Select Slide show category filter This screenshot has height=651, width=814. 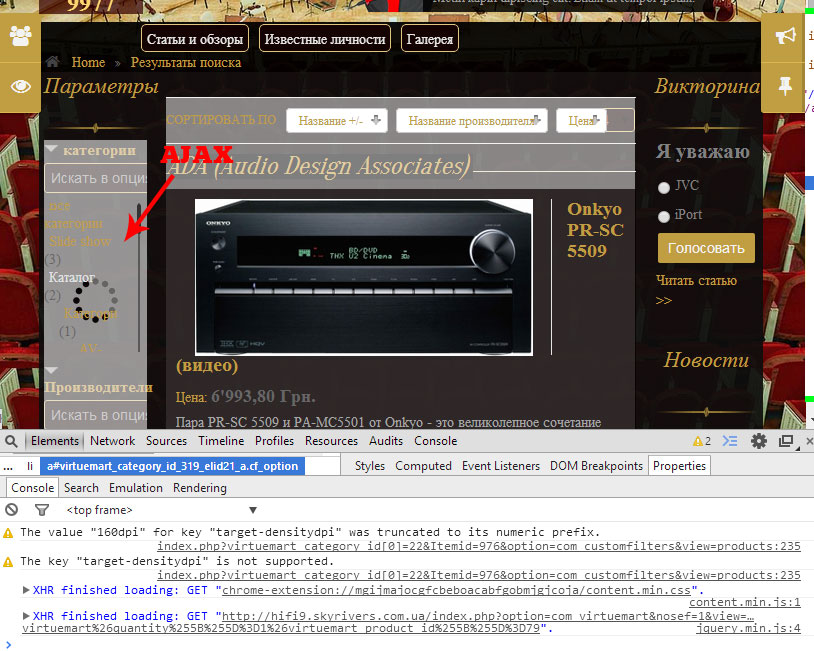(x=80, y=241)
